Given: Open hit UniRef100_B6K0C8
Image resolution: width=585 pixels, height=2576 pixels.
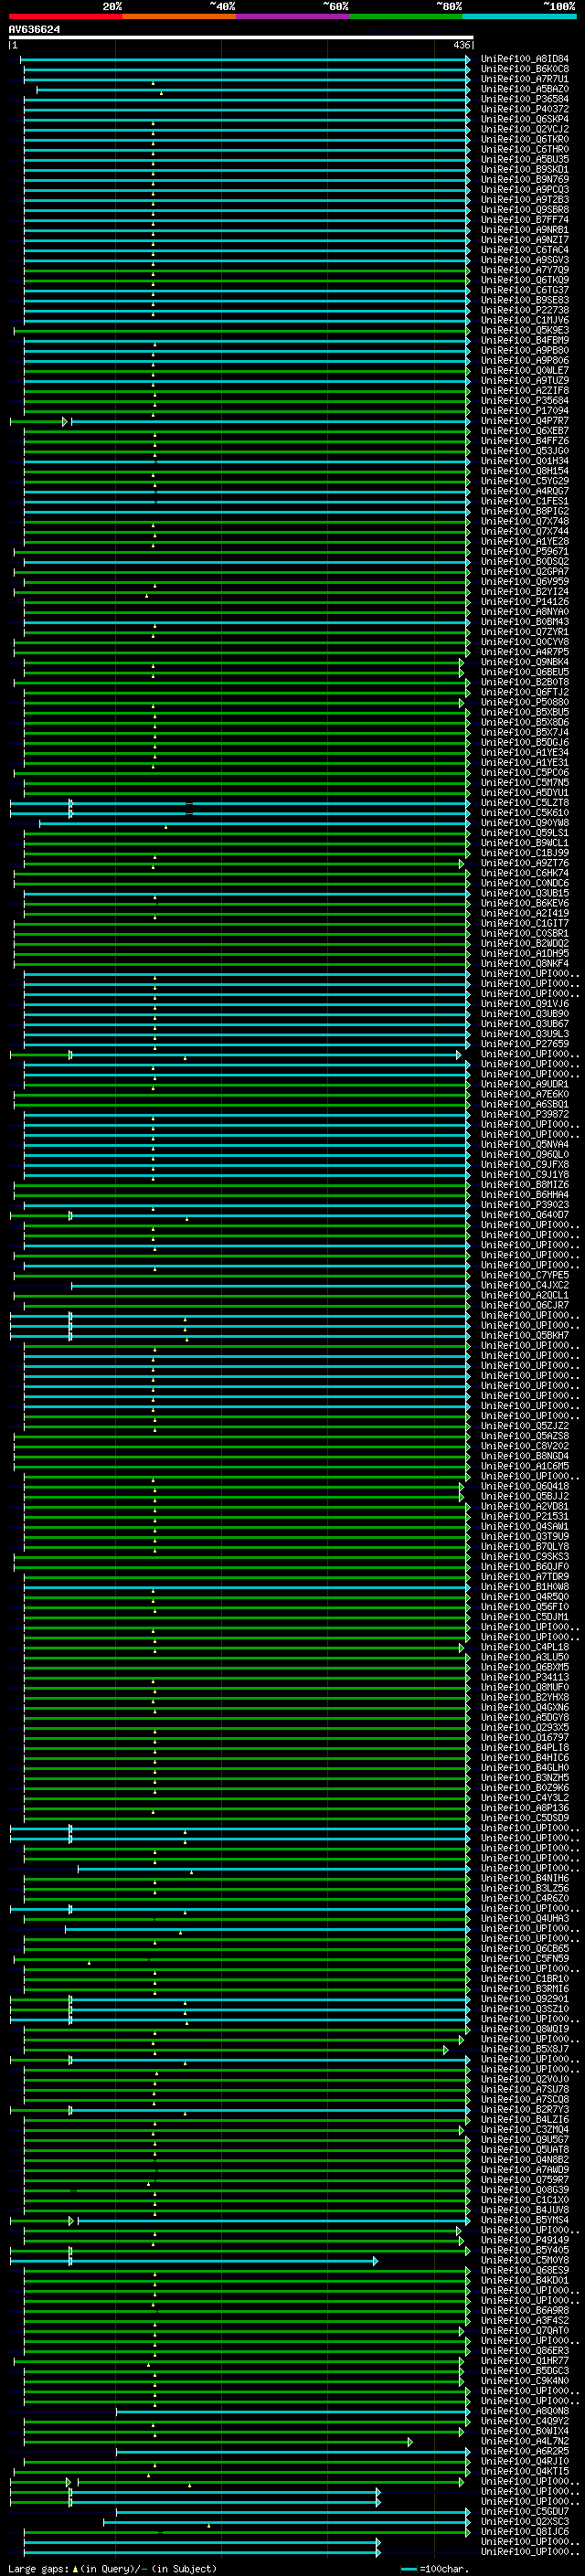Looking at the screenshot, I should [x=525, y=69].
